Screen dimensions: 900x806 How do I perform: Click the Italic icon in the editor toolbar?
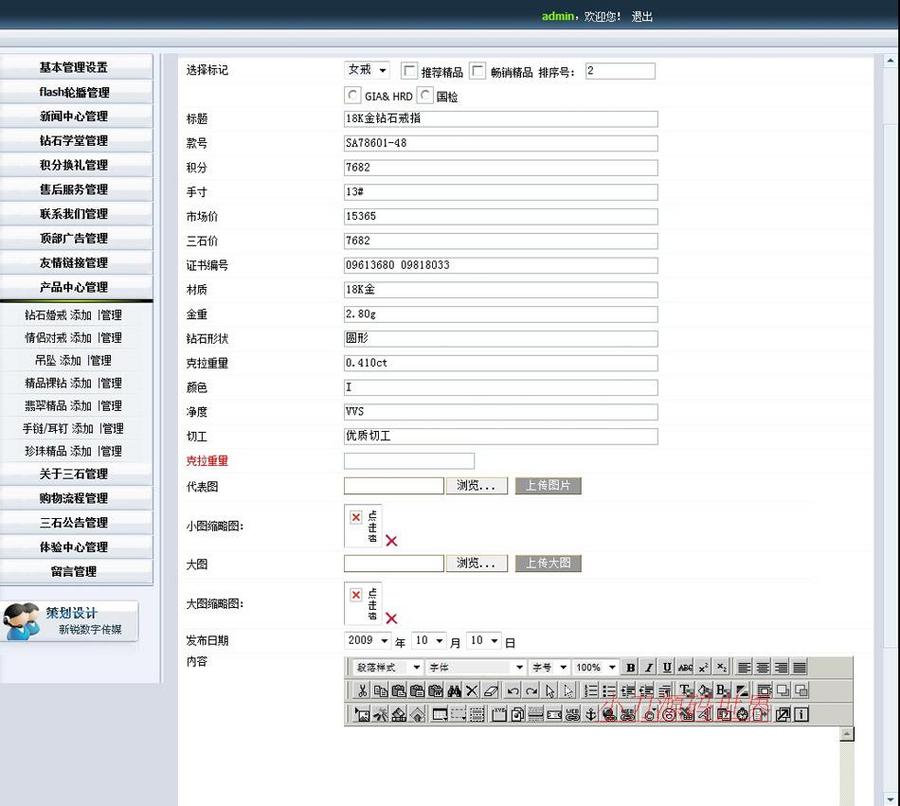pos(651,667)
